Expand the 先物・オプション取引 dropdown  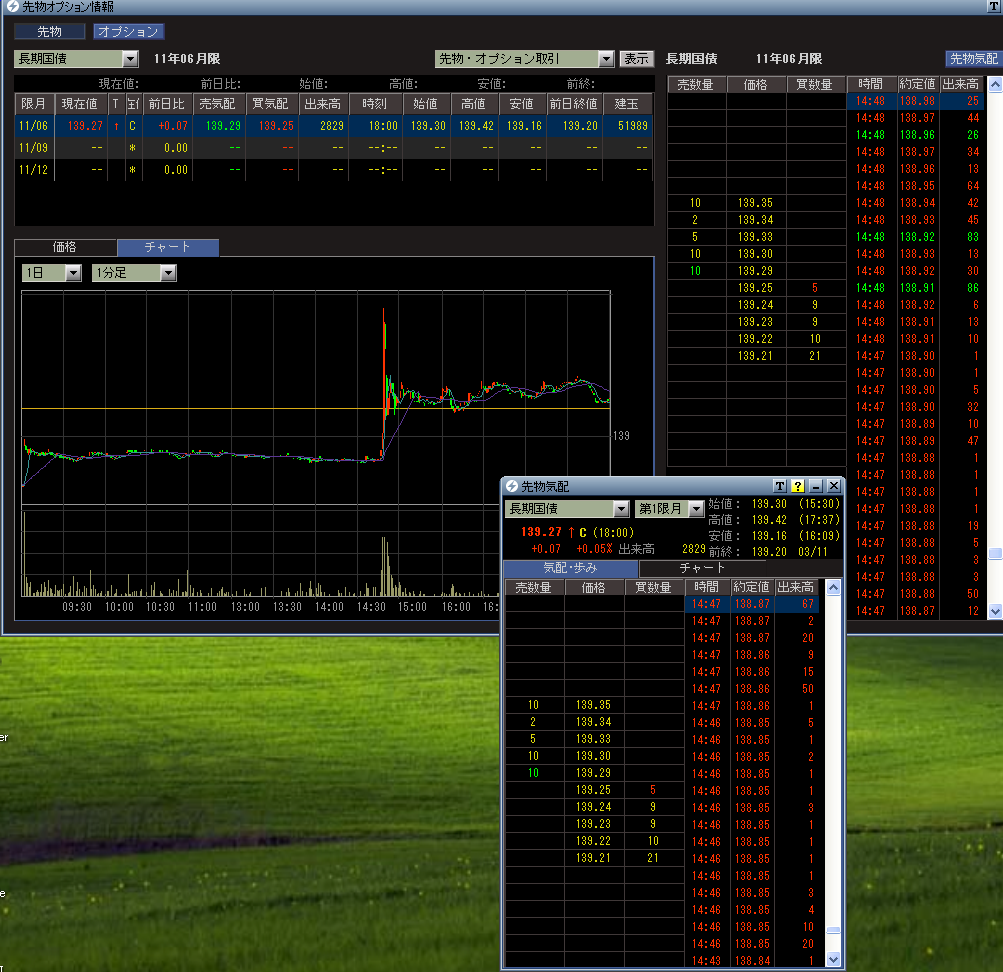click(x=605, y=59)
